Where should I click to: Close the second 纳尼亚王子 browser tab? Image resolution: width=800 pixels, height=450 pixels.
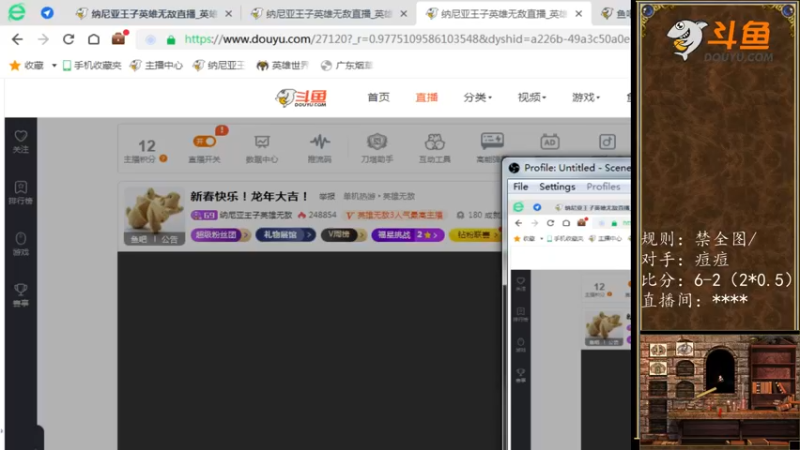404,14
